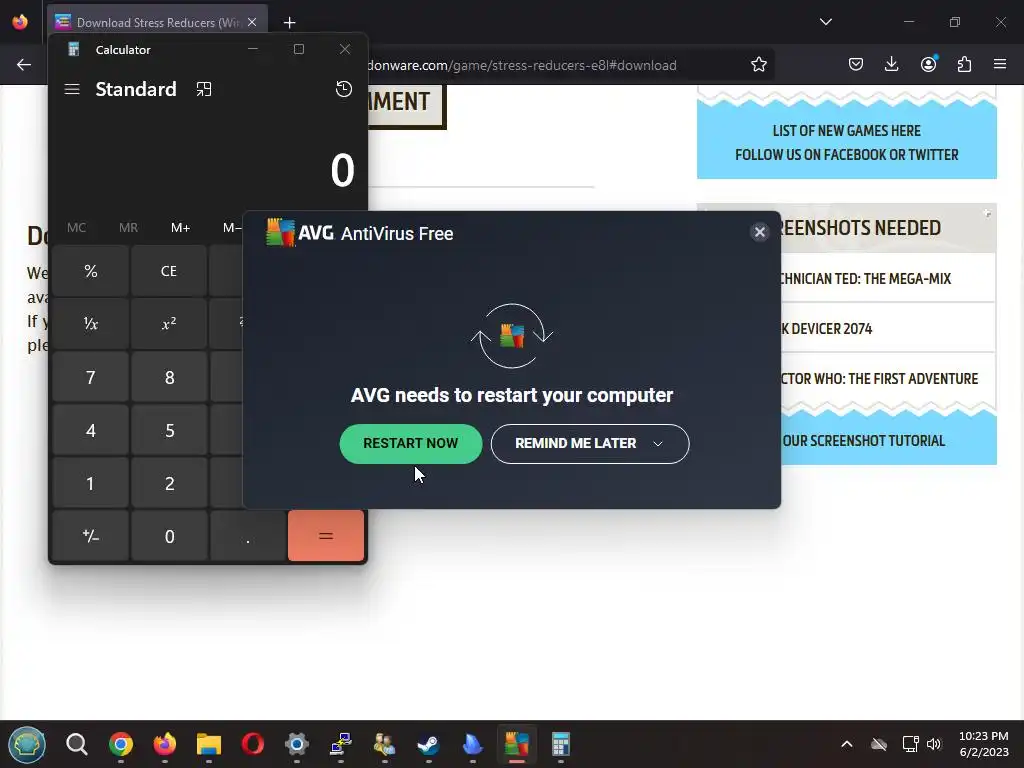Open Steam from taskbar
Viewport: 1024px width, 768px height.
[428, 744]
